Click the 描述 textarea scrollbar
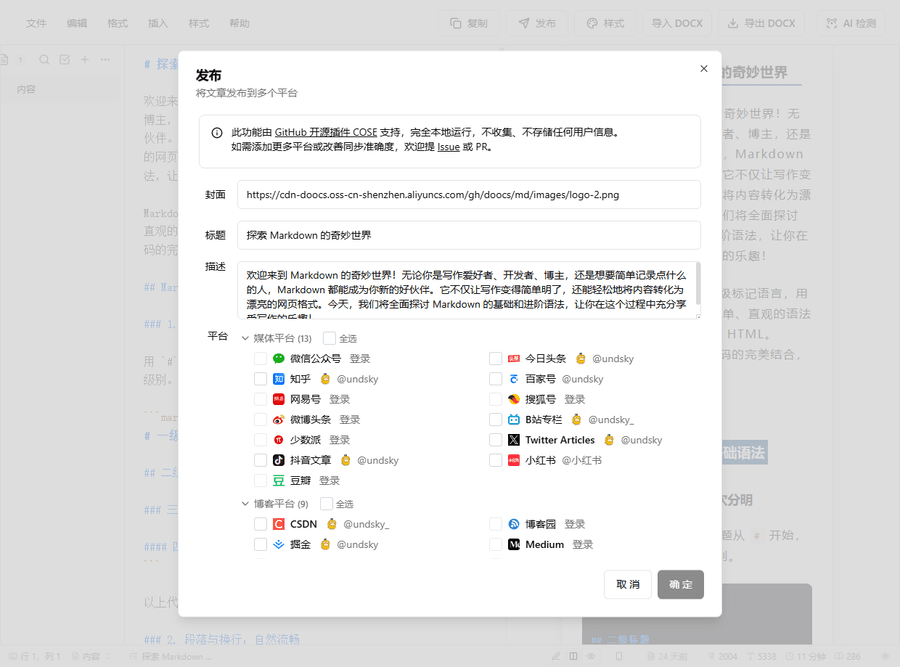This screenshot has width=900, height=667. [698, 284]
